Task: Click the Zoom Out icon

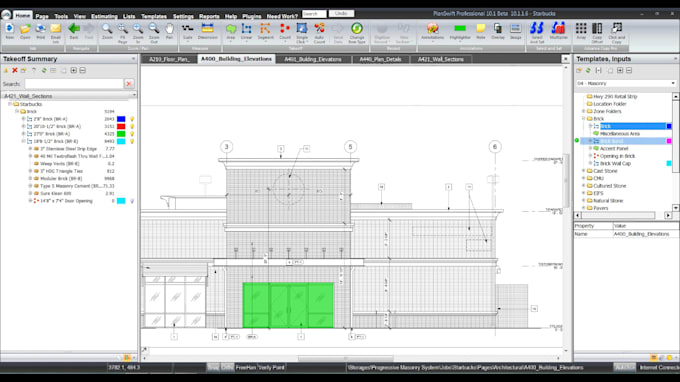Action: click(154, 29)
